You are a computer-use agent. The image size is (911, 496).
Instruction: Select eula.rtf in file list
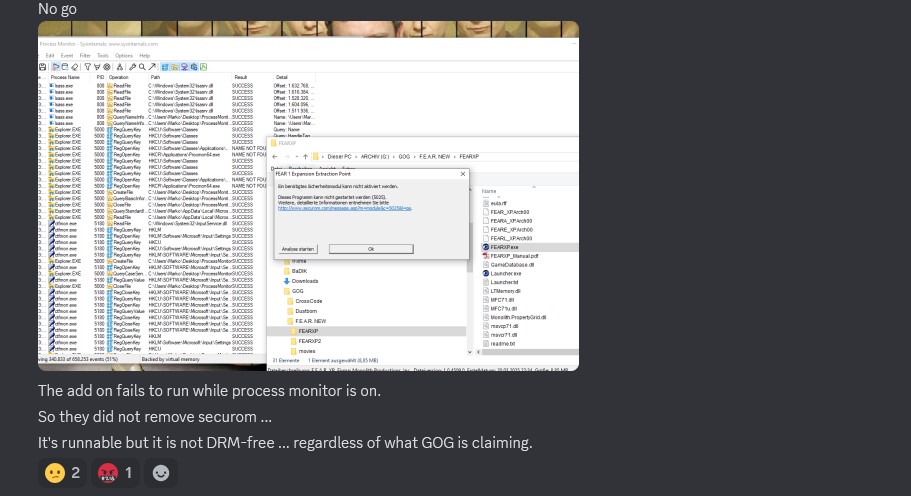click(x=497, y=203)
